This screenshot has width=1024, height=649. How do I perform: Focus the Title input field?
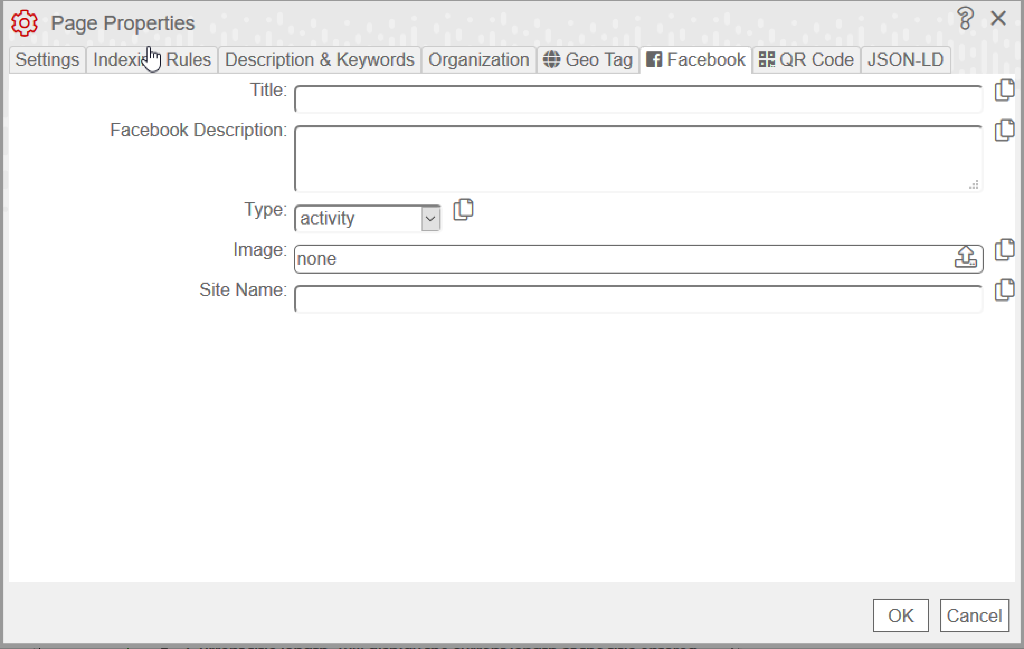pos(639,99)
